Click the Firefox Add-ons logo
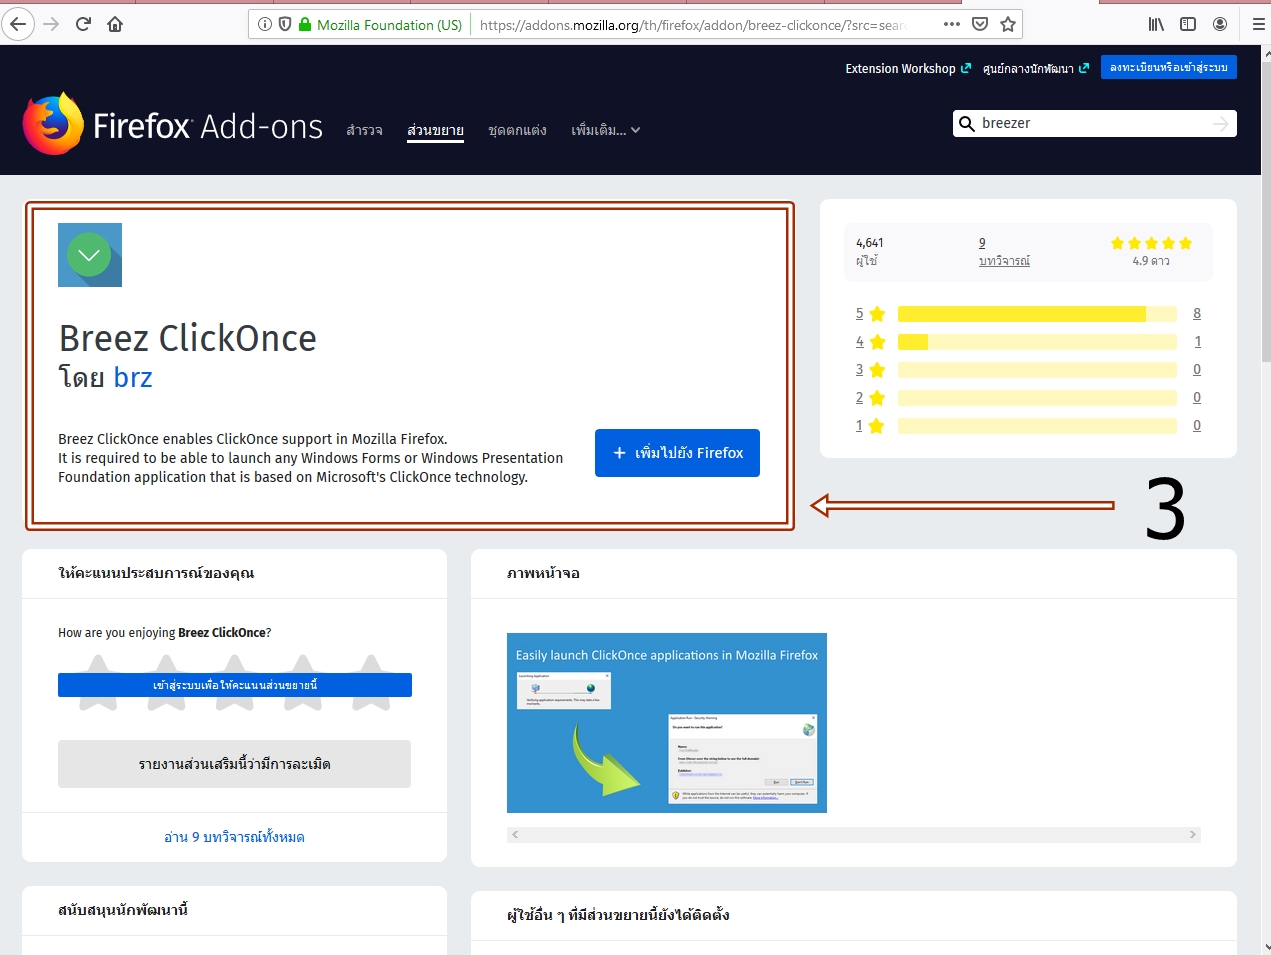 173,125
